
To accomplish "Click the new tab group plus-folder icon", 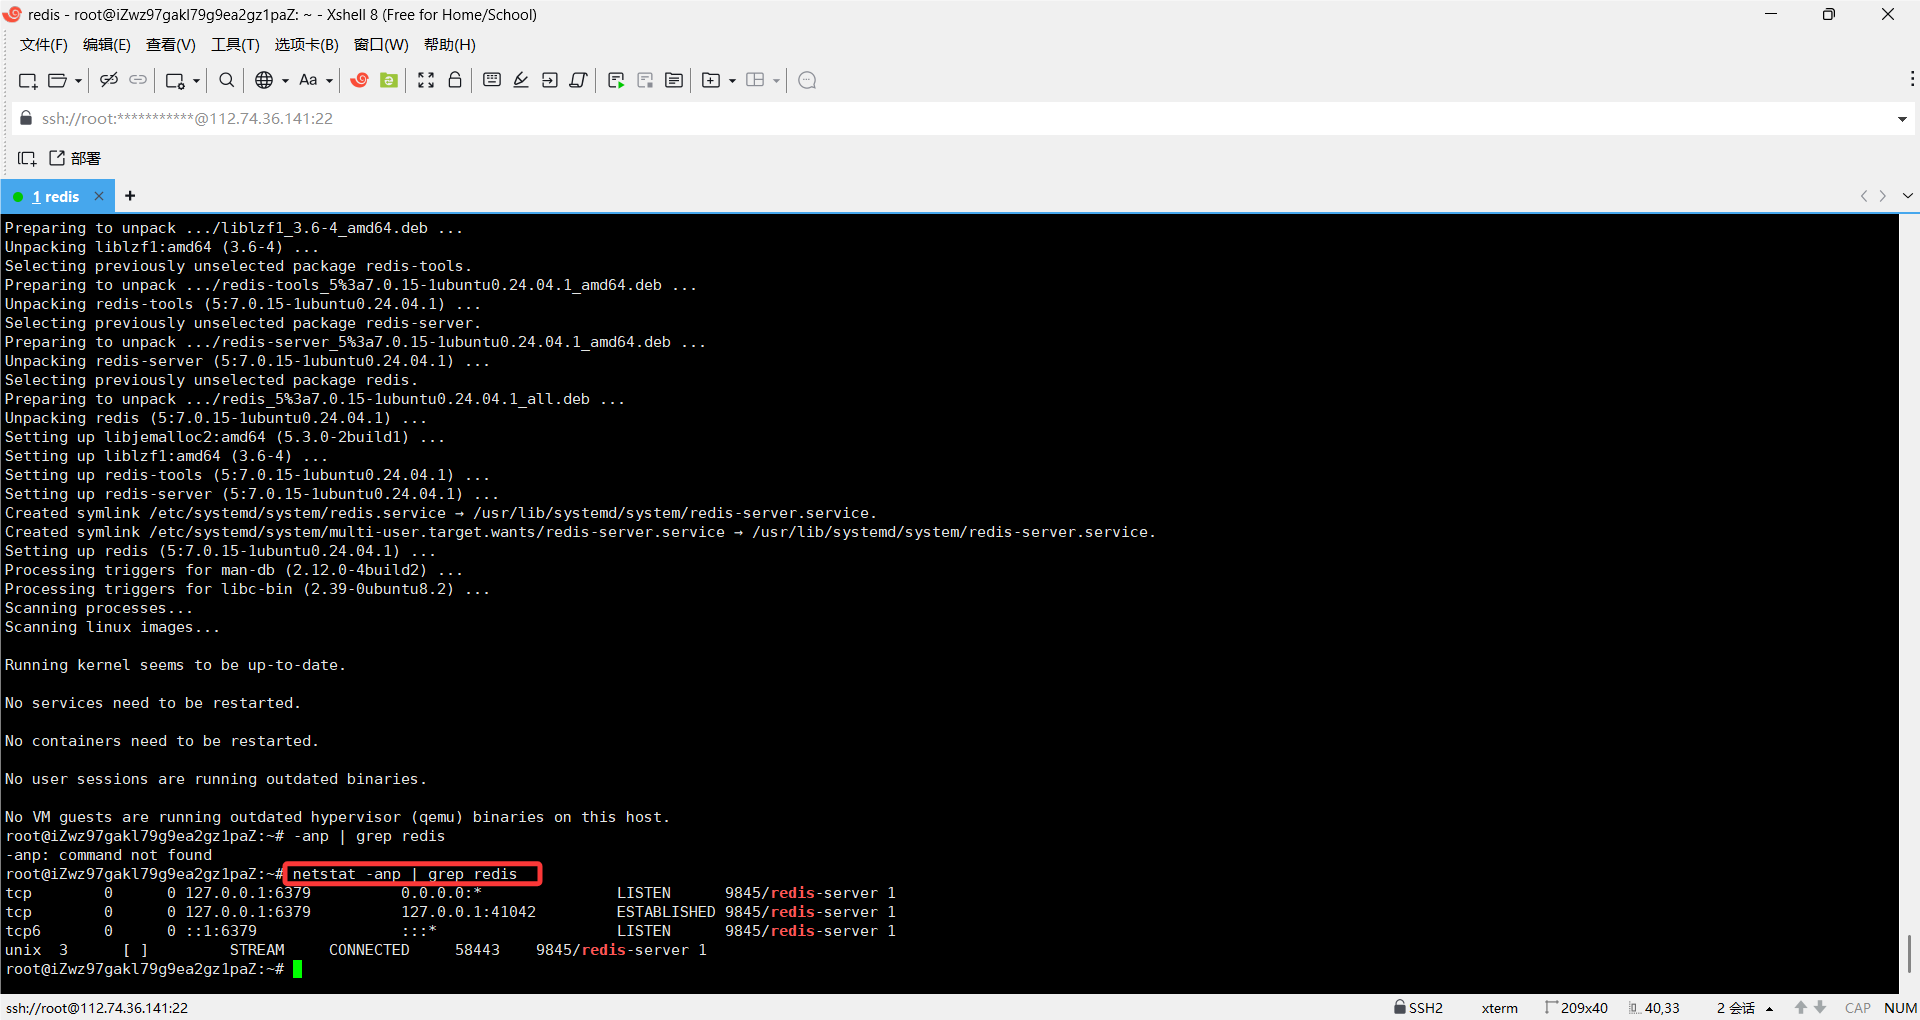I will 711,80.
